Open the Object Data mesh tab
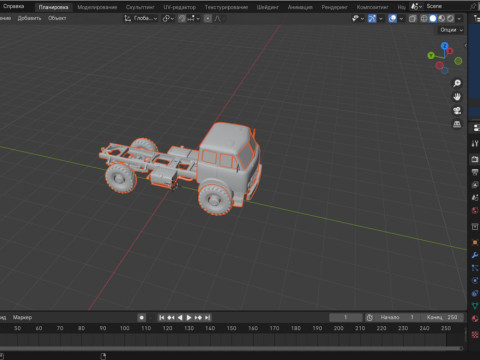Viewport: 480px width, 360px height. [x=475, y=306]
